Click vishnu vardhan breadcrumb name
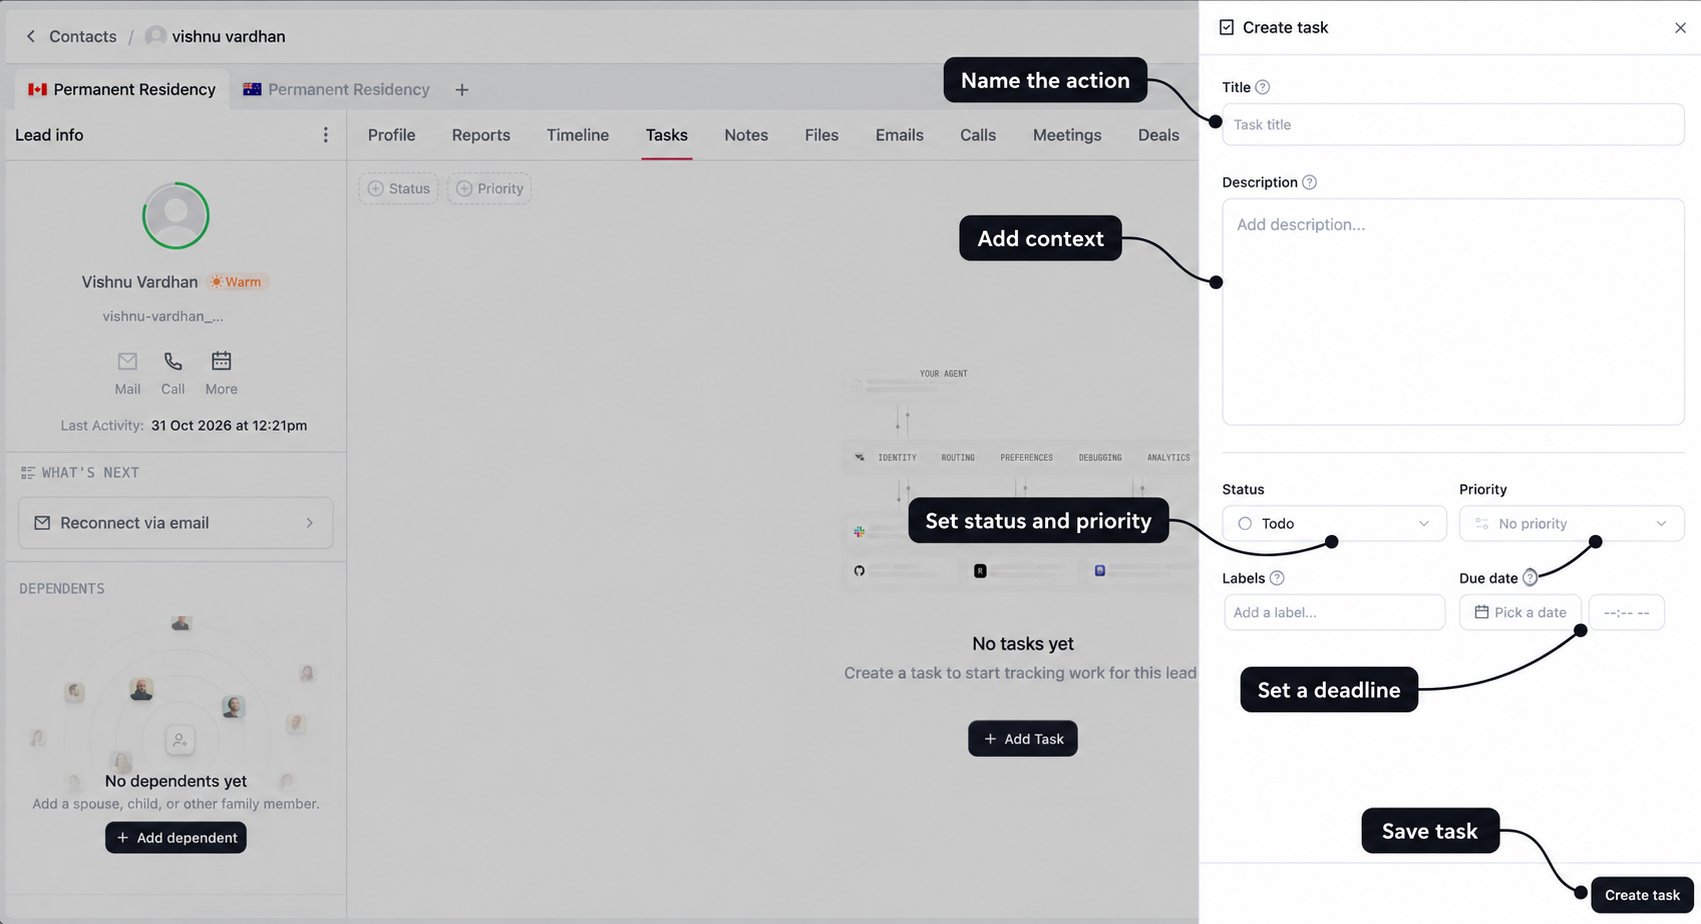 coord(228,36)
